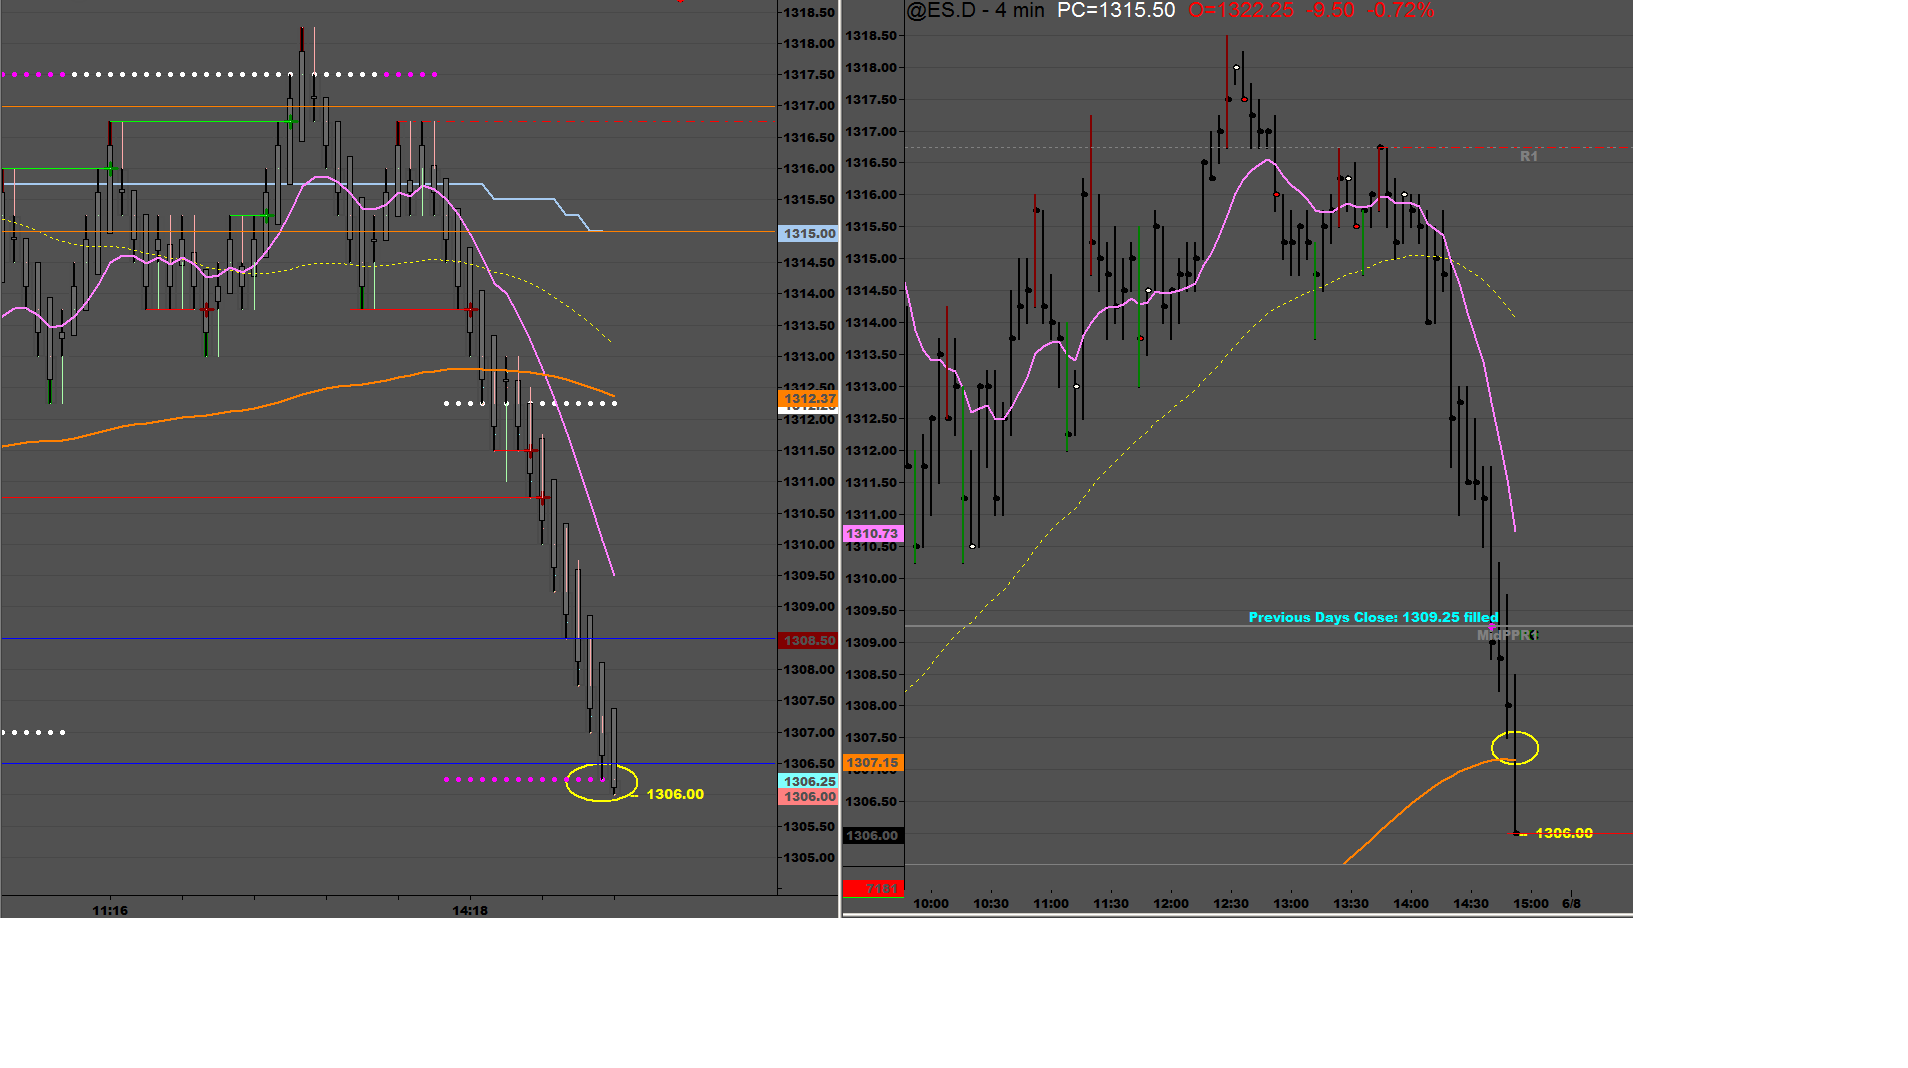The height and width of the screenshot is (1068, 1908).
Task: Click 1306.50 on the right chart price axis
Action: coord(872,802)
